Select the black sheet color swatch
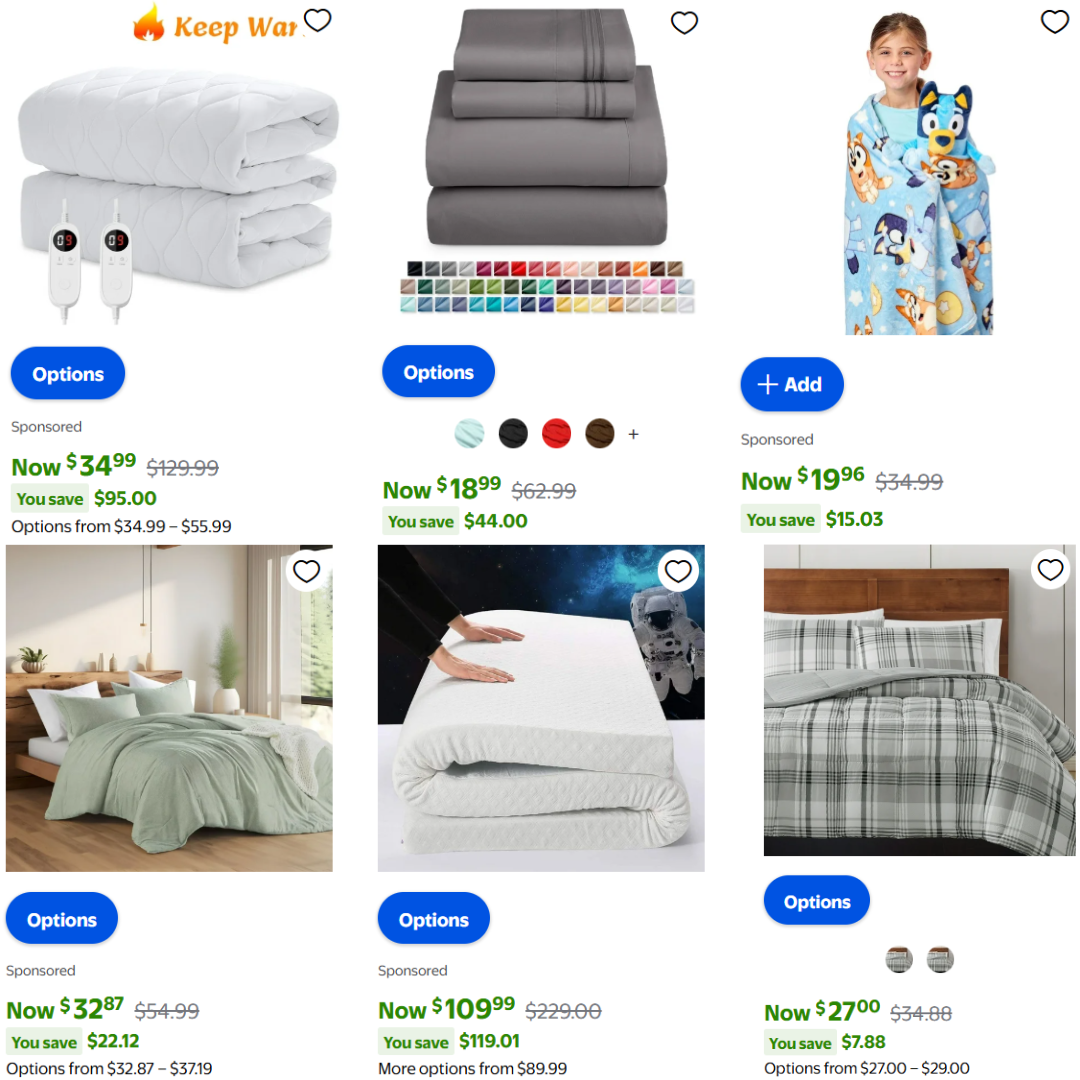 tap(513, 434)
